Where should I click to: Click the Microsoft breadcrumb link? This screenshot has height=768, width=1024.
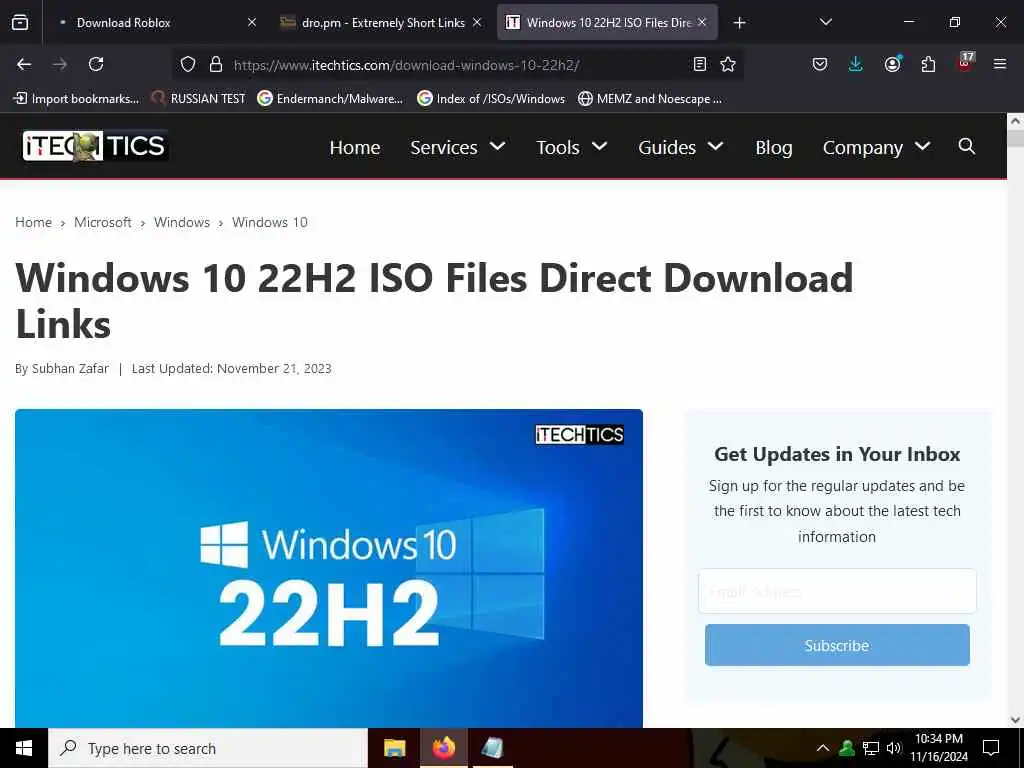click(x=103, y=222)
